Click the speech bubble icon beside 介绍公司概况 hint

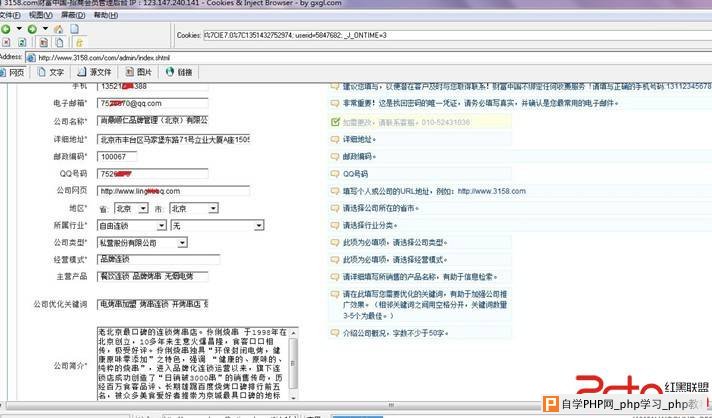click(x=335, y=333)
